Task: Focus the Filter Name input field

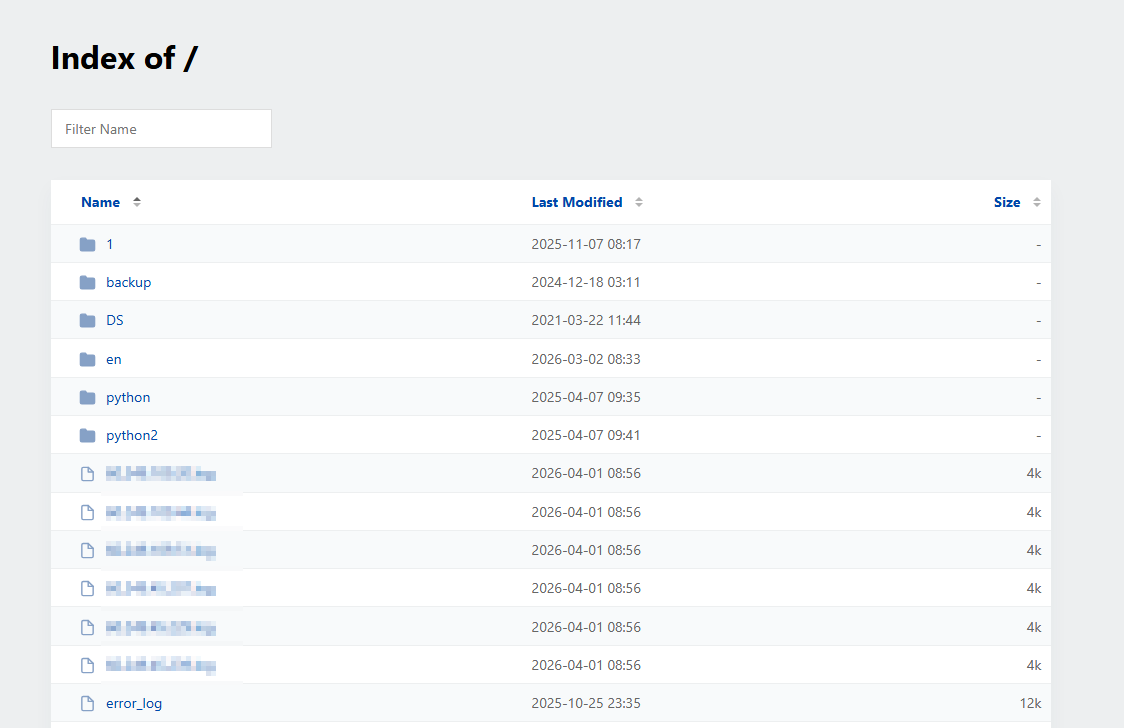Action: pos(161,129)
